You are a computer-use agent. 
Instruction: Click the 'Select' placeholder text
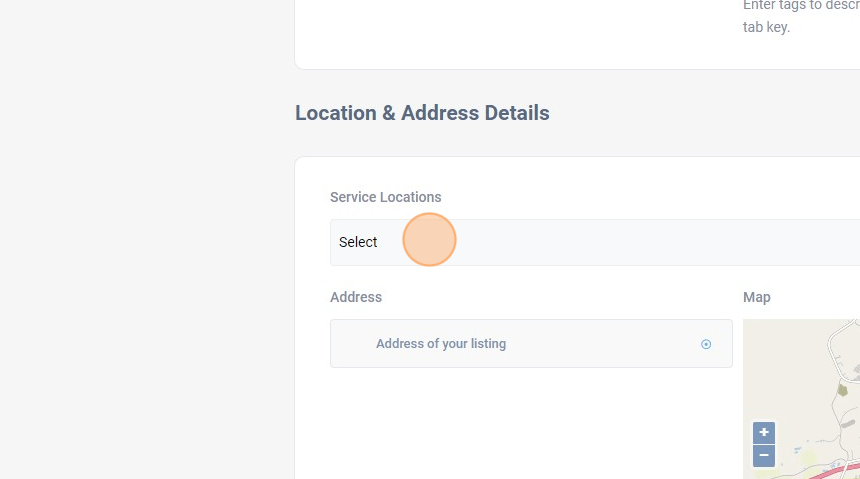[358, 242]
